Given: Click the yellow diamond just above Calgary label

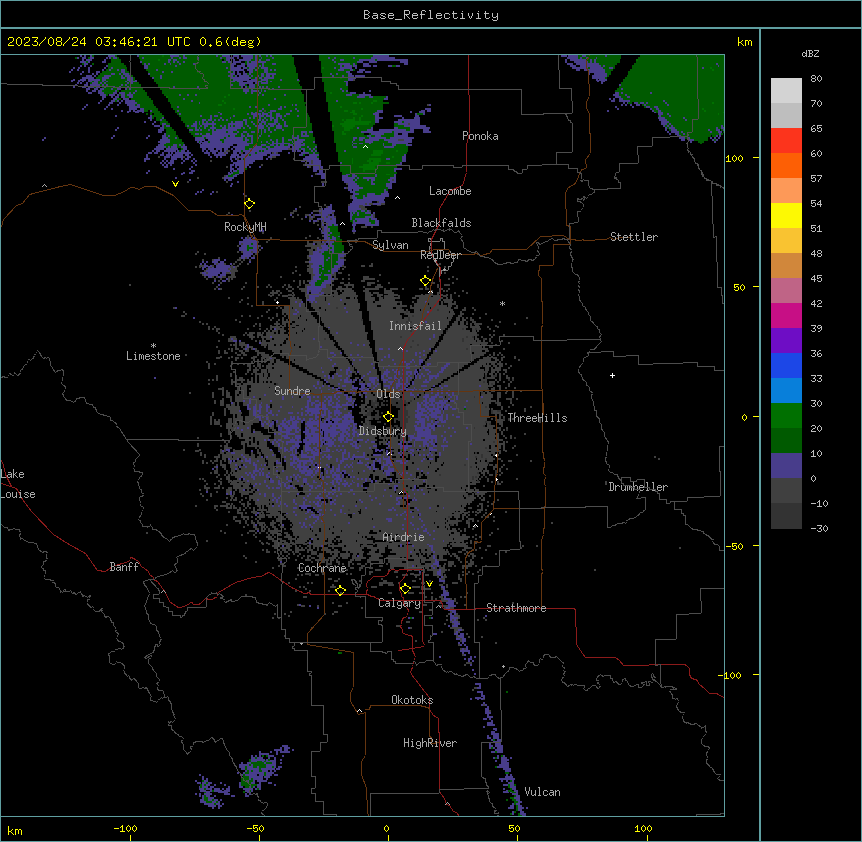Looking at the screenshot, I should coord(405,589).
